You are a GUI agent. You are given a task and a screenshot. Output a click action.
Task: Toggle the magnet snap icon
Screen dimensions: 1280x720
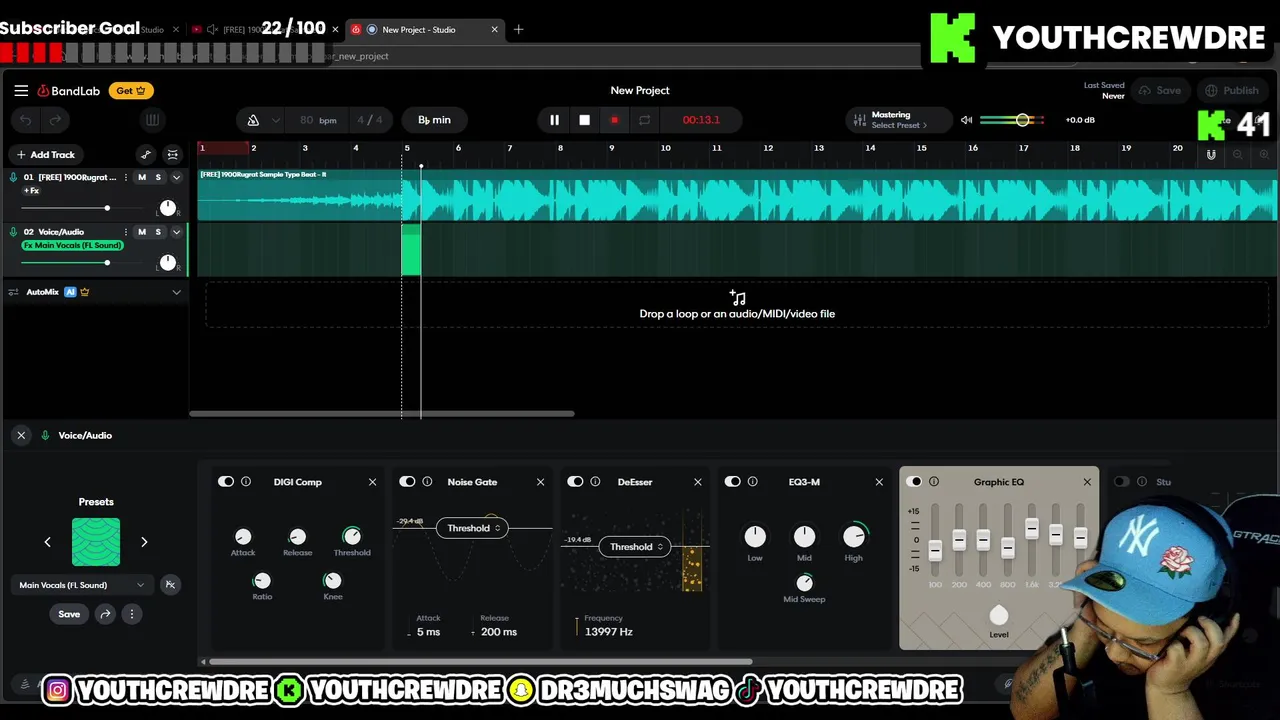(x=1211, y=155)
